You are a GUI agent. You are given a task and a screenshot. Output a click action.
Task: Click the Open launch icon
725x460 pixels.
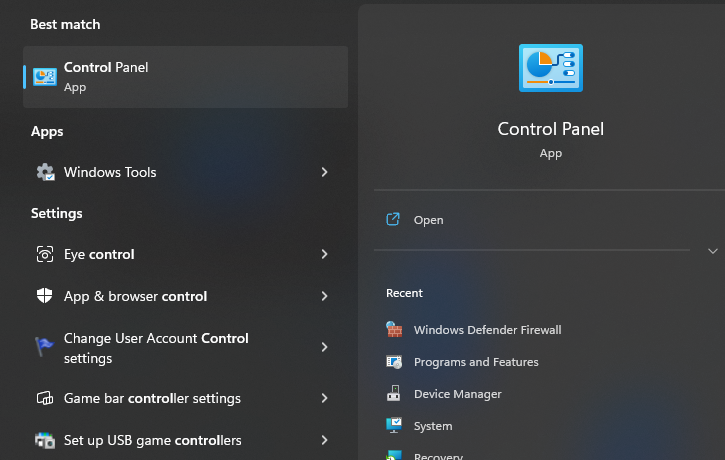393,219
